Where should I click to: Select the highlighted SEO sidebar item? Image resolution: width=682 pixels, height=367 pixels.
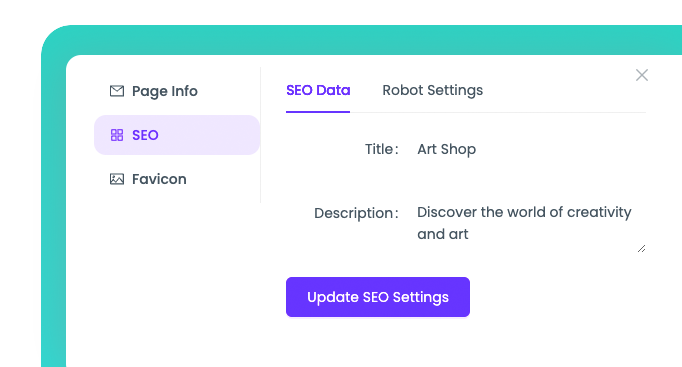177,135
